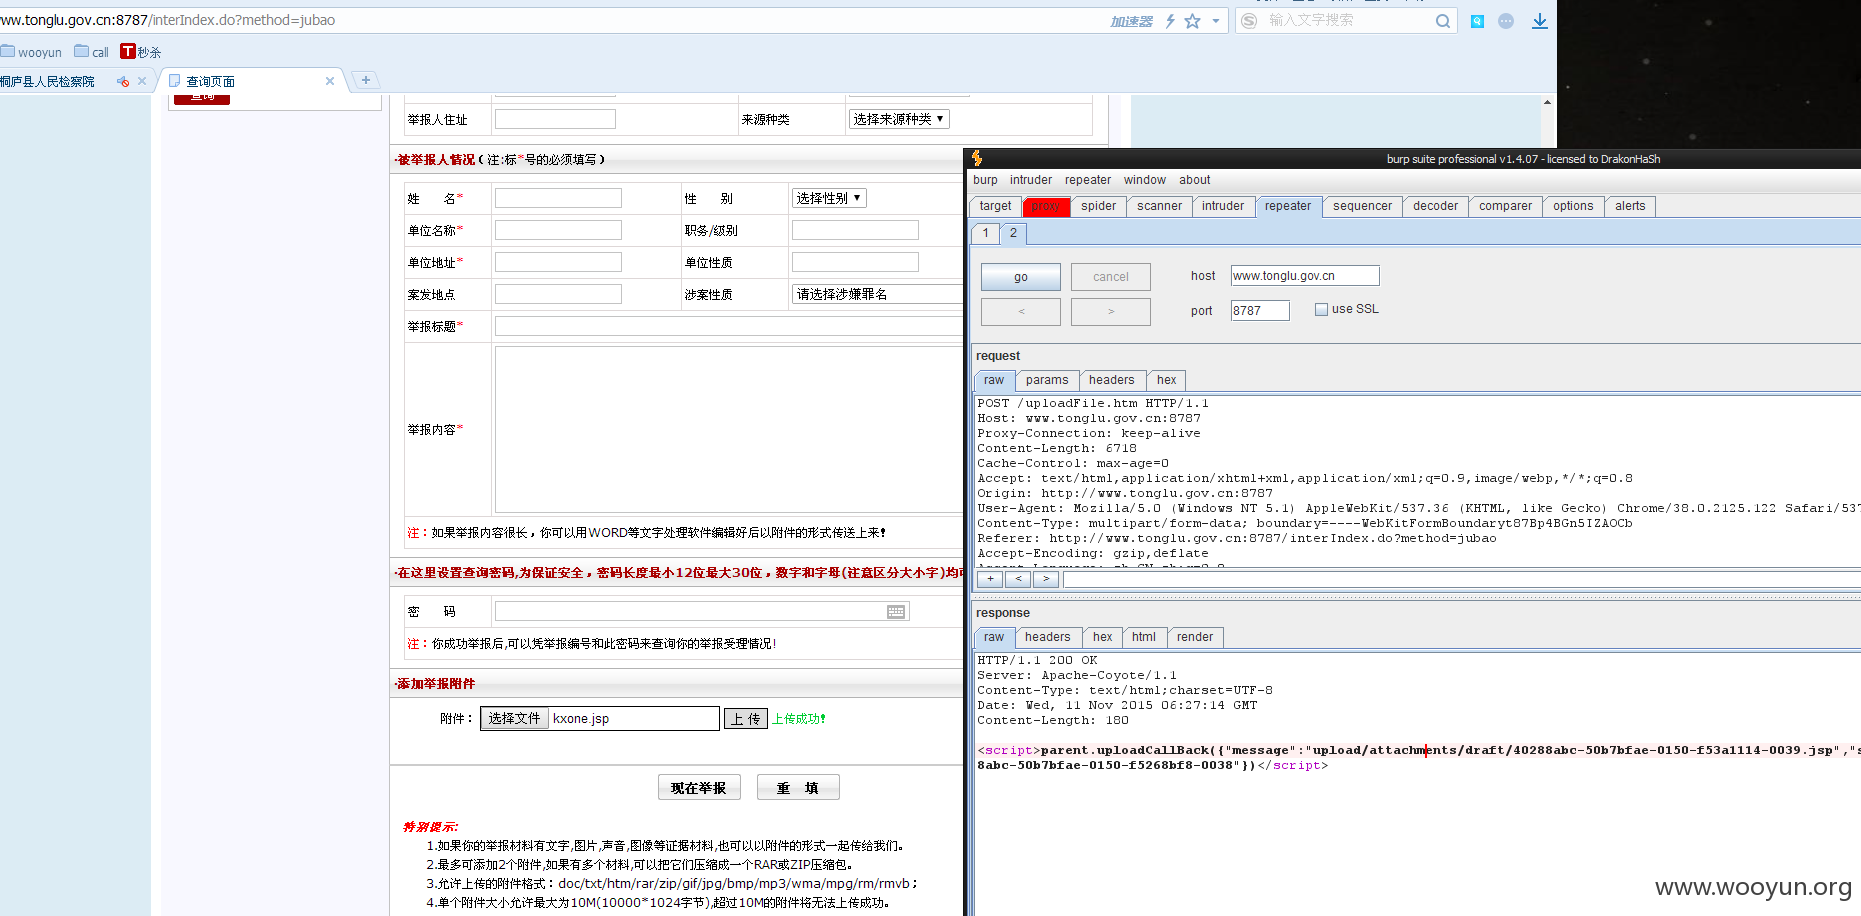Click the host field www.tonglu.gov.cn
Viewport: 1861px width, 916px height.
coord(1305,276)
